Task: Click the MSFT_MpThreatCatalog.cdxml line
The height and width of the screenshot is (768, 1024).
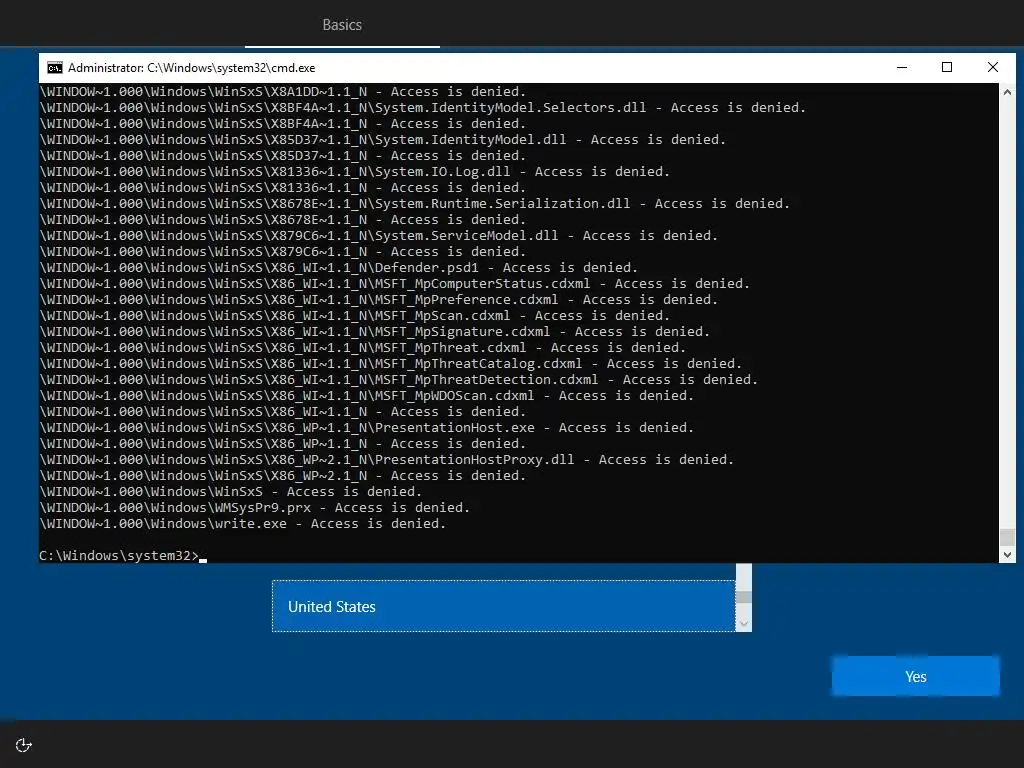Action: [391, 364]
